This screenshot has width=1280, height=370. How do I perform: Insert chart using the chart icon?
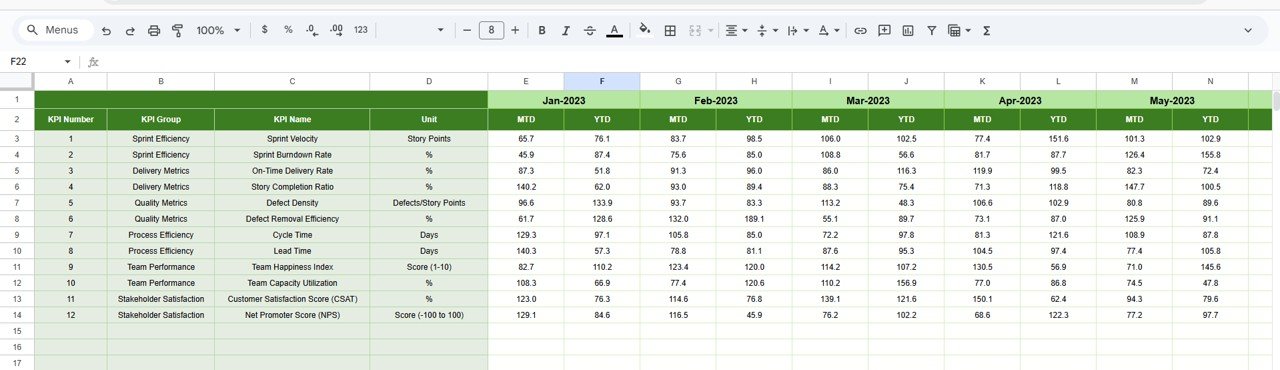point(908,31)
